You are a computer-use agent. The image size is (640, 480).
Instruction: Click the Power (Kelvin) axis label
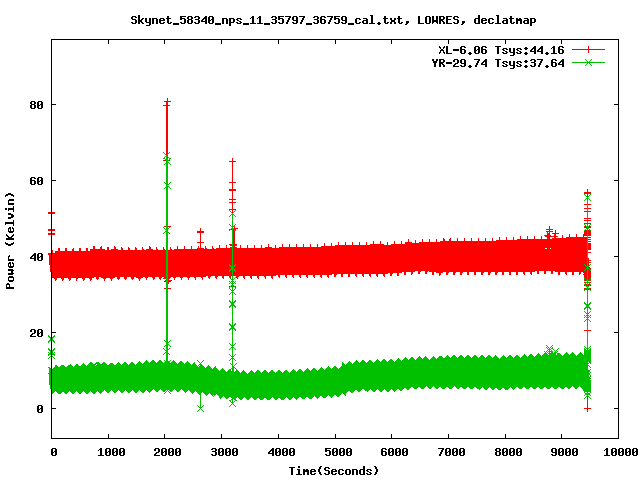(10, 241)
